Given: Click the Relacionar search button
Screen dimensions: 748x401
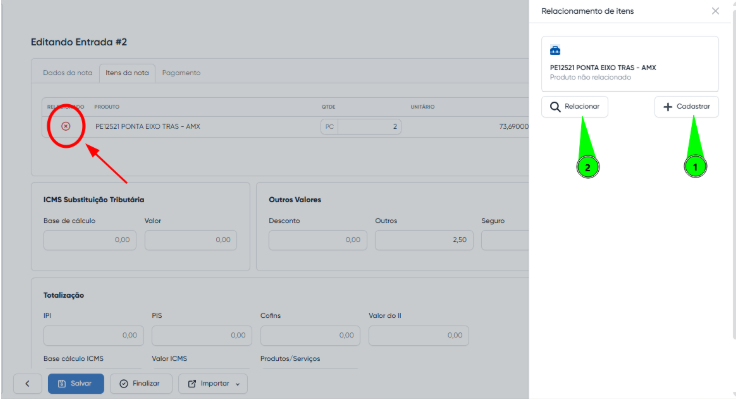Looking at the screenshot, I should click(574, 106).
